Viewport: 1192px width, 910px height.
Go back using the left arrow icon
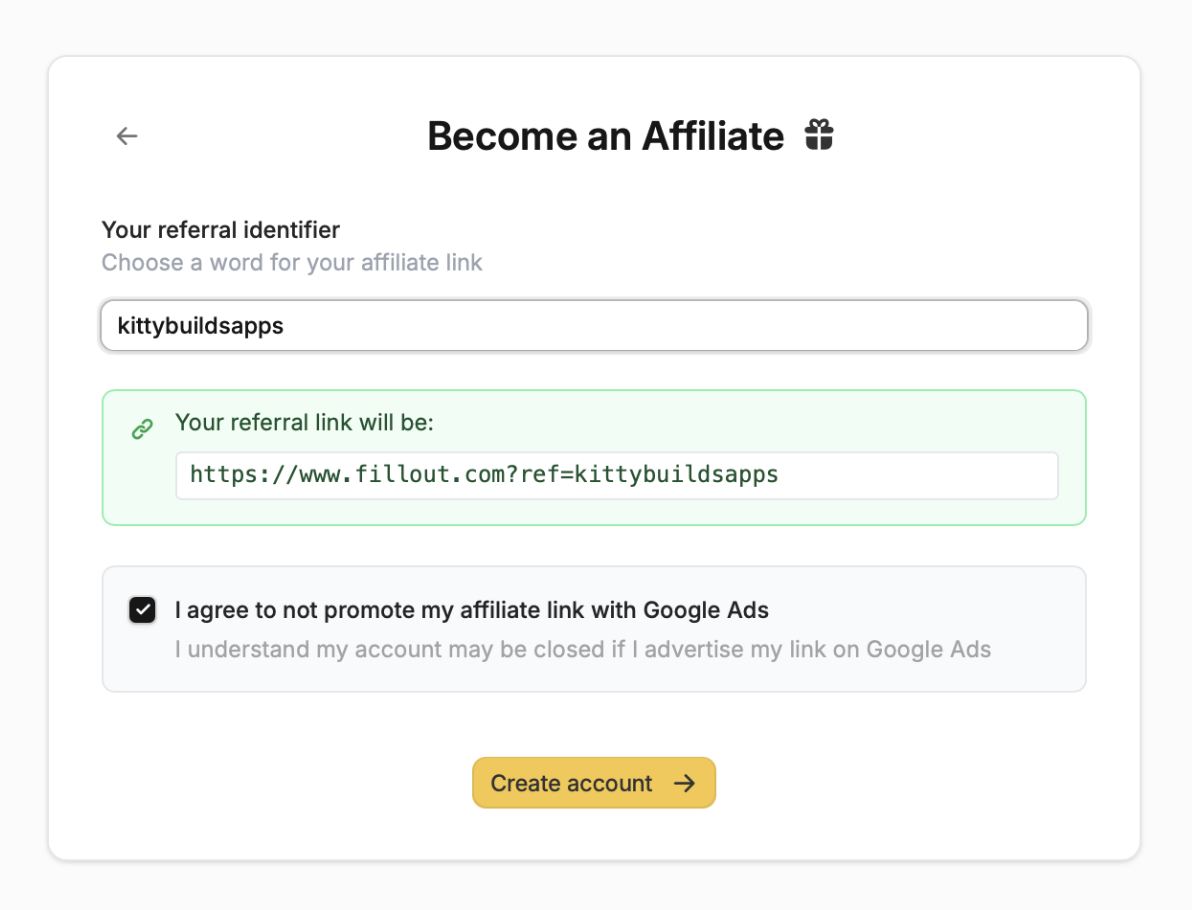(127, 136)
